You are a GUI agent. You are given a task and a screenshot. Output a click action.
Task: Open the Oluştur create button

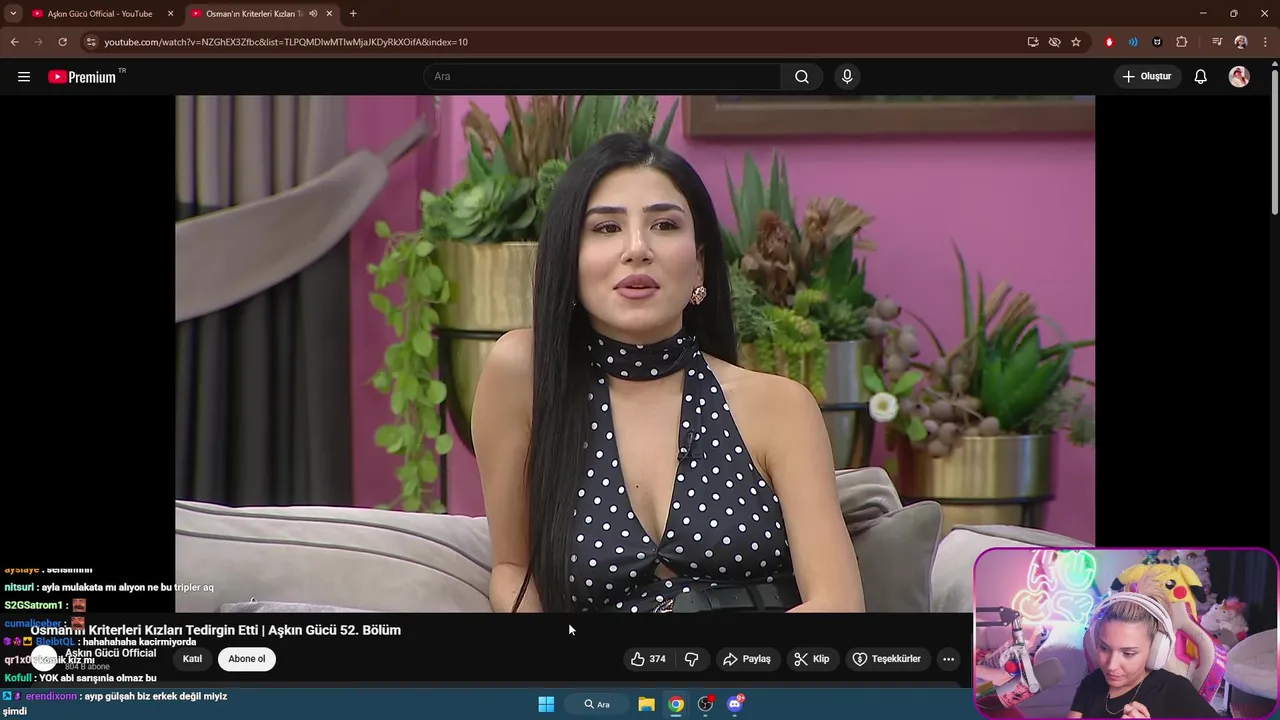click(x=1147, y=77)
